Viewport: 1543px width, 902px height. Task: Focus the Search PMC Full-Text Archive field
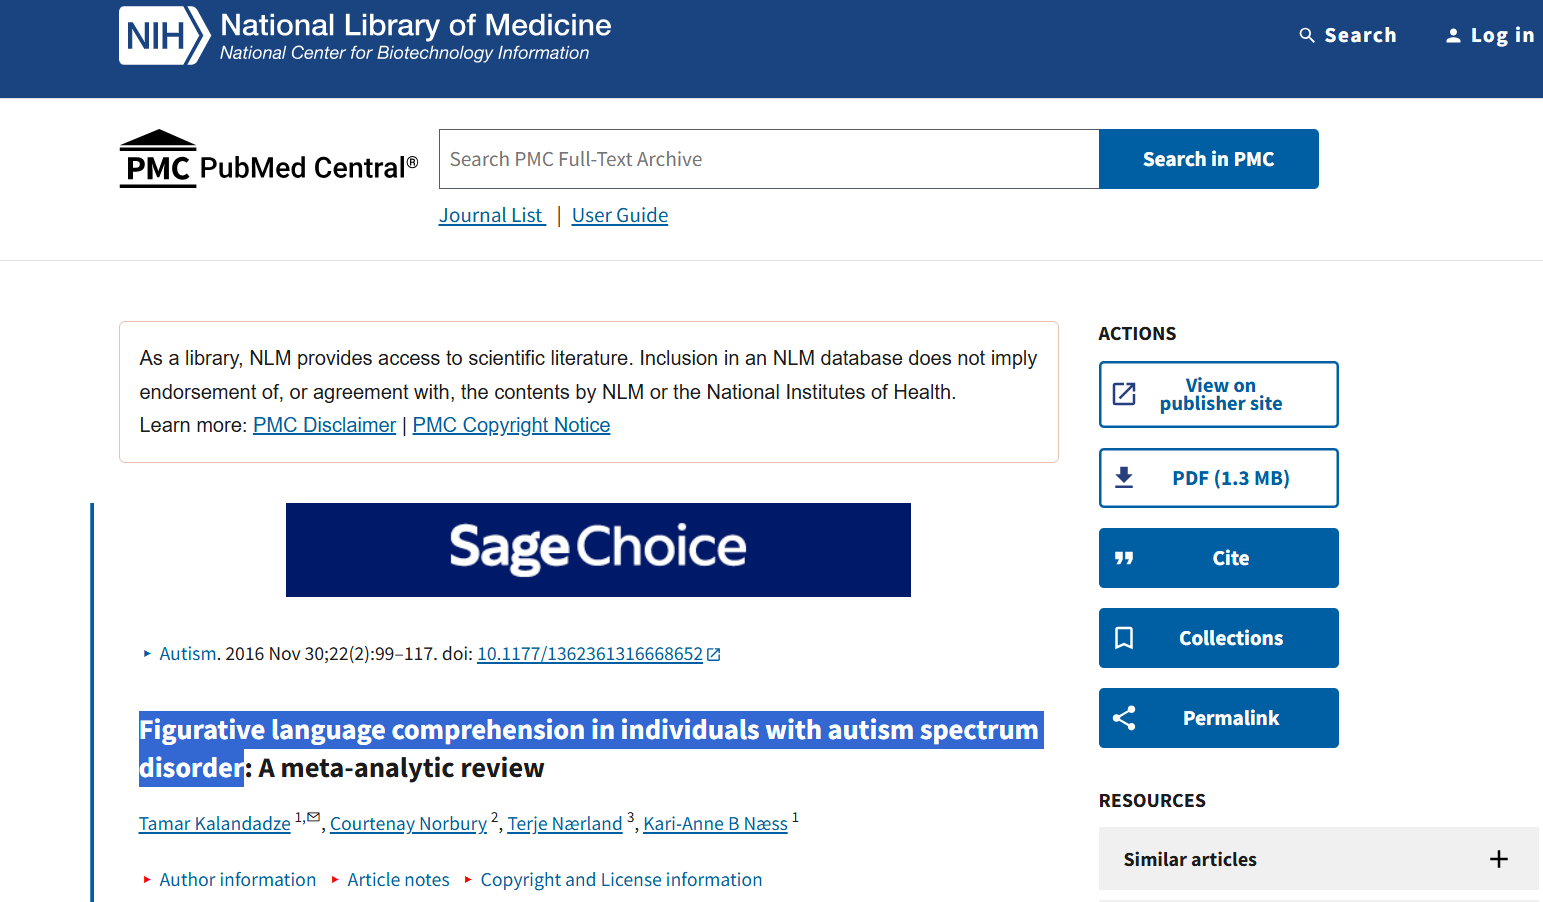pos(768,159)
